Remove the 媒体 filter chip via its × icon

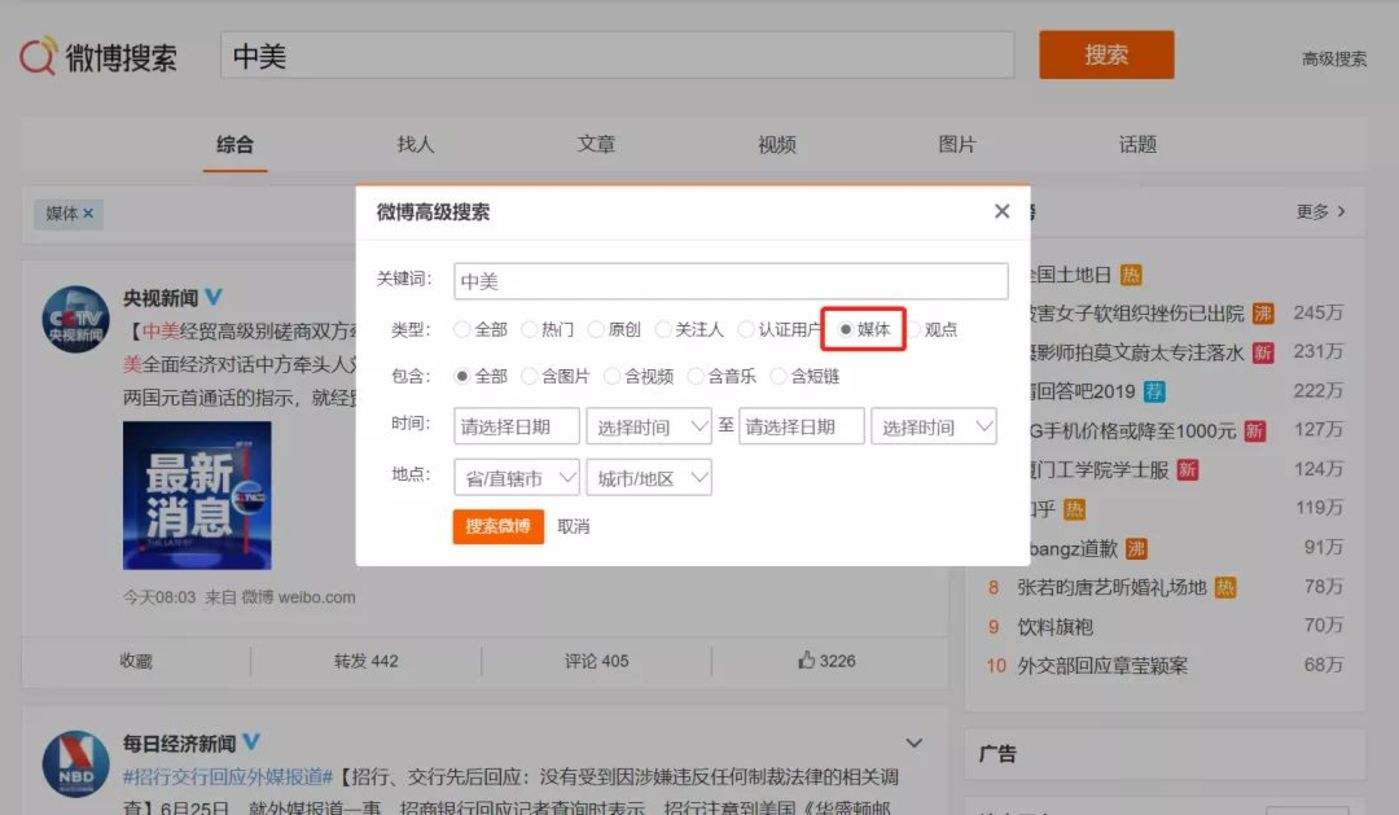88,213
